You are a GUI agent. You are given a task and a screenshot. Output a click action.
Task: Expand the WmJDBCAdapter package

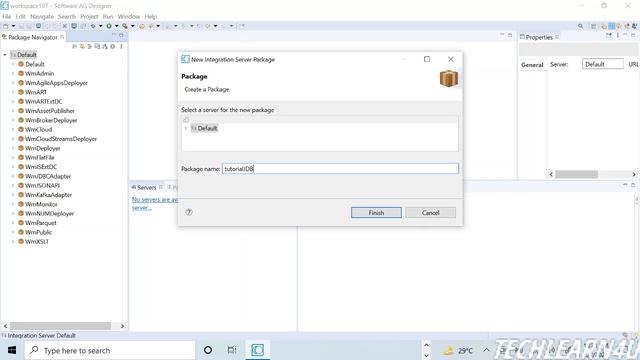click(13, 176)
